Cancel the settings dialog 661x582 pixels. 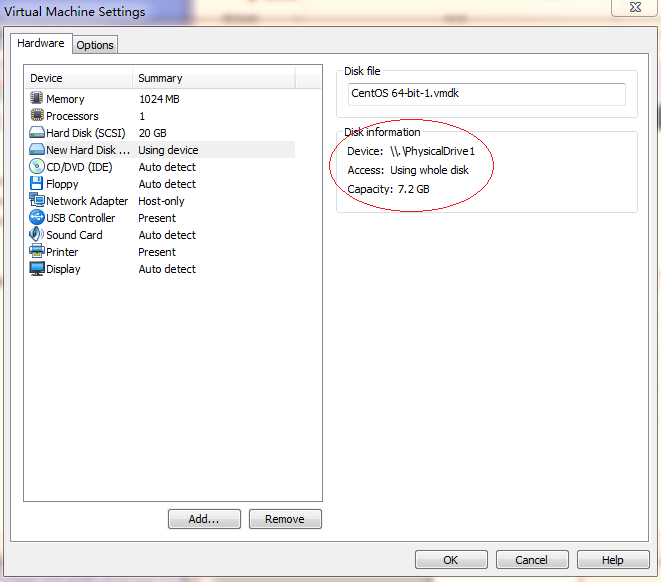532,560
